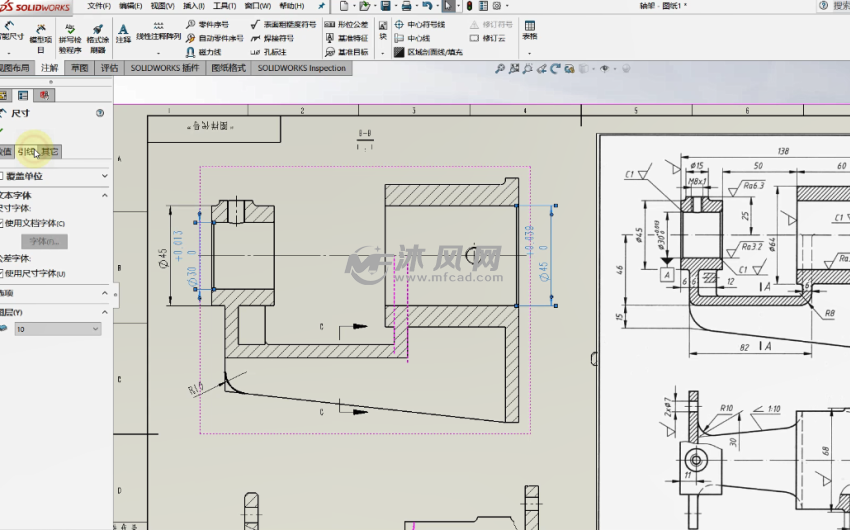The height and width of the screenshot is (530, 850).
Task: Click the 形位公差 geometric tolerance tool
Action: point(346,24)
